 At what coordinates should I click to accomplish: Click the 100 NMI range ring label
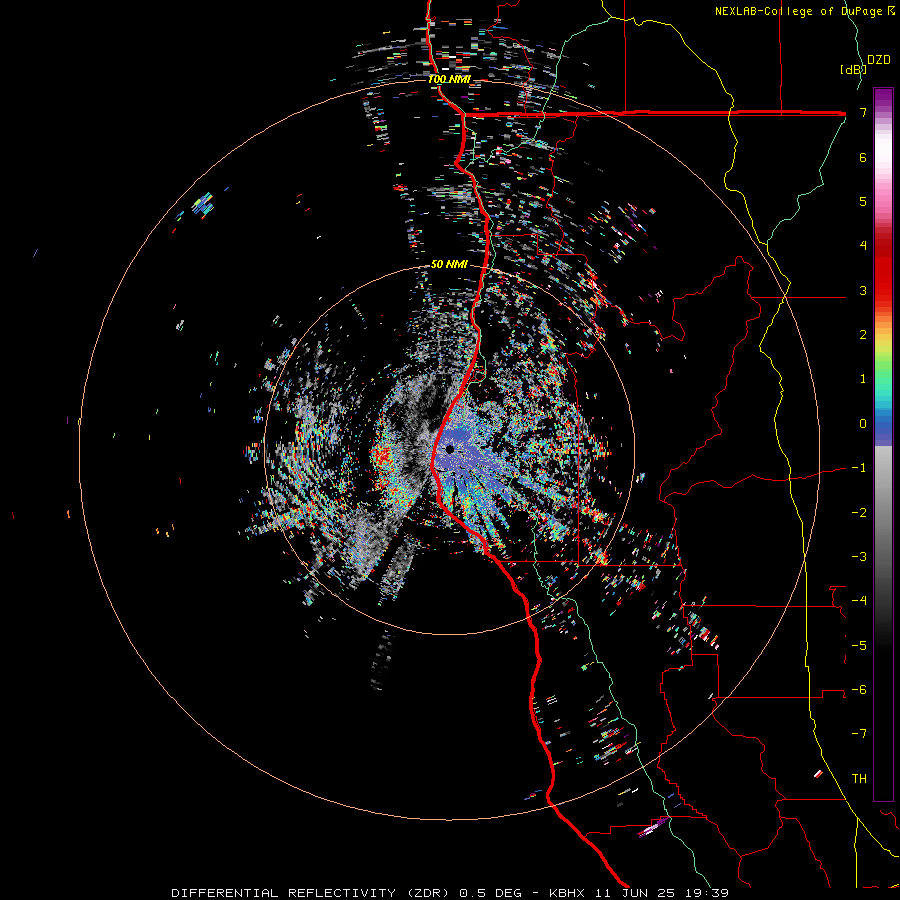pos(449,79)
